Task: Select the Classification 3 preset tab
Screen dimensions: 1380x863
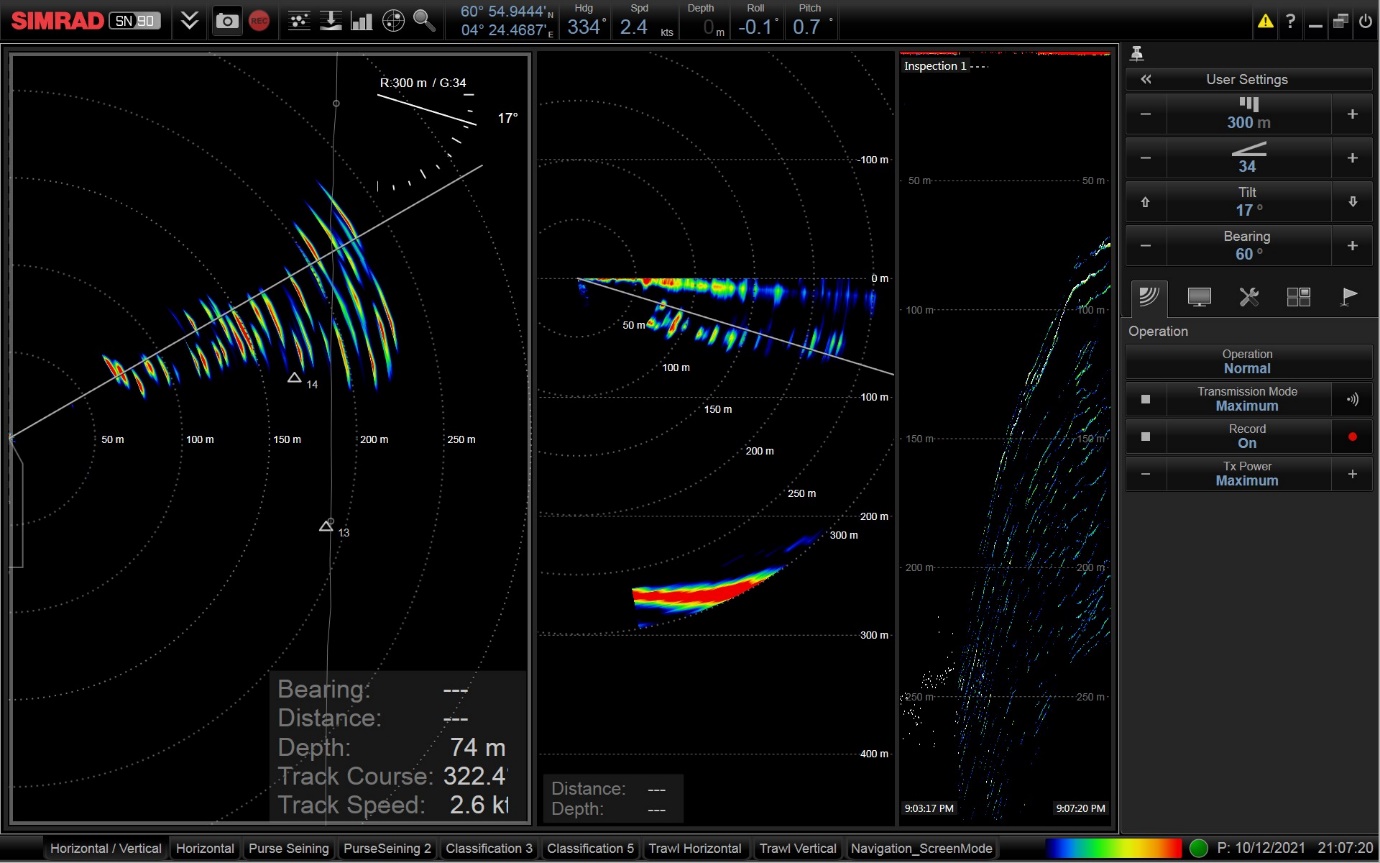Action: (x=489, y=848)
